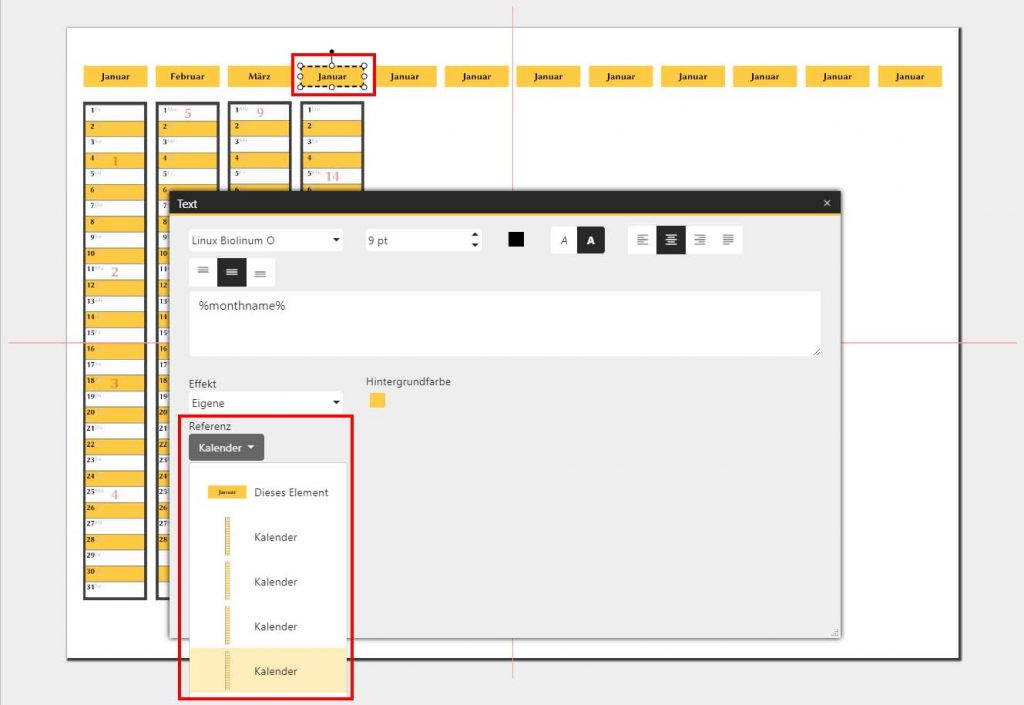Align text to the left
Image resolution: width=1024 pixels, height=705 pixels.
coord(642,240)
